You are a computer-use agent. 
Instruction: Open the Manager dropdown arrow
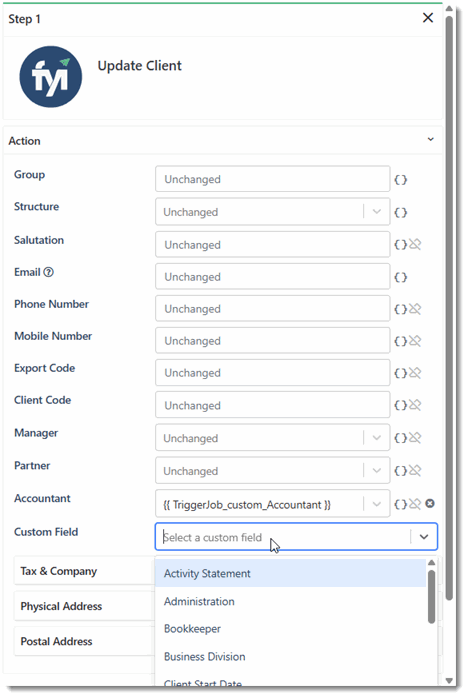point(377,438)
